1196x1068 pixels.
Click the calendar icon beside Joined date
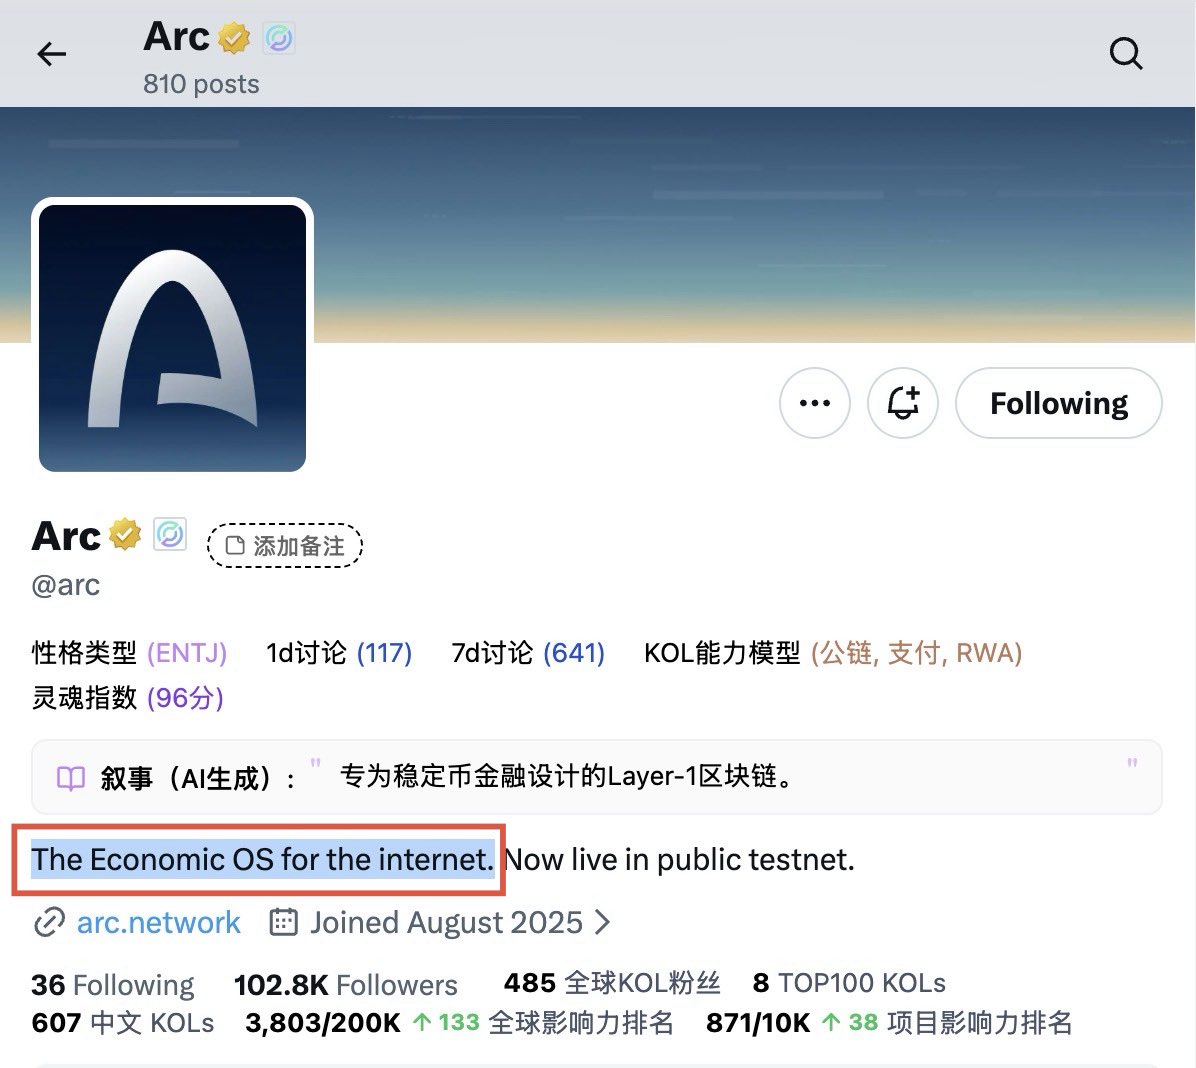point(283,922)
